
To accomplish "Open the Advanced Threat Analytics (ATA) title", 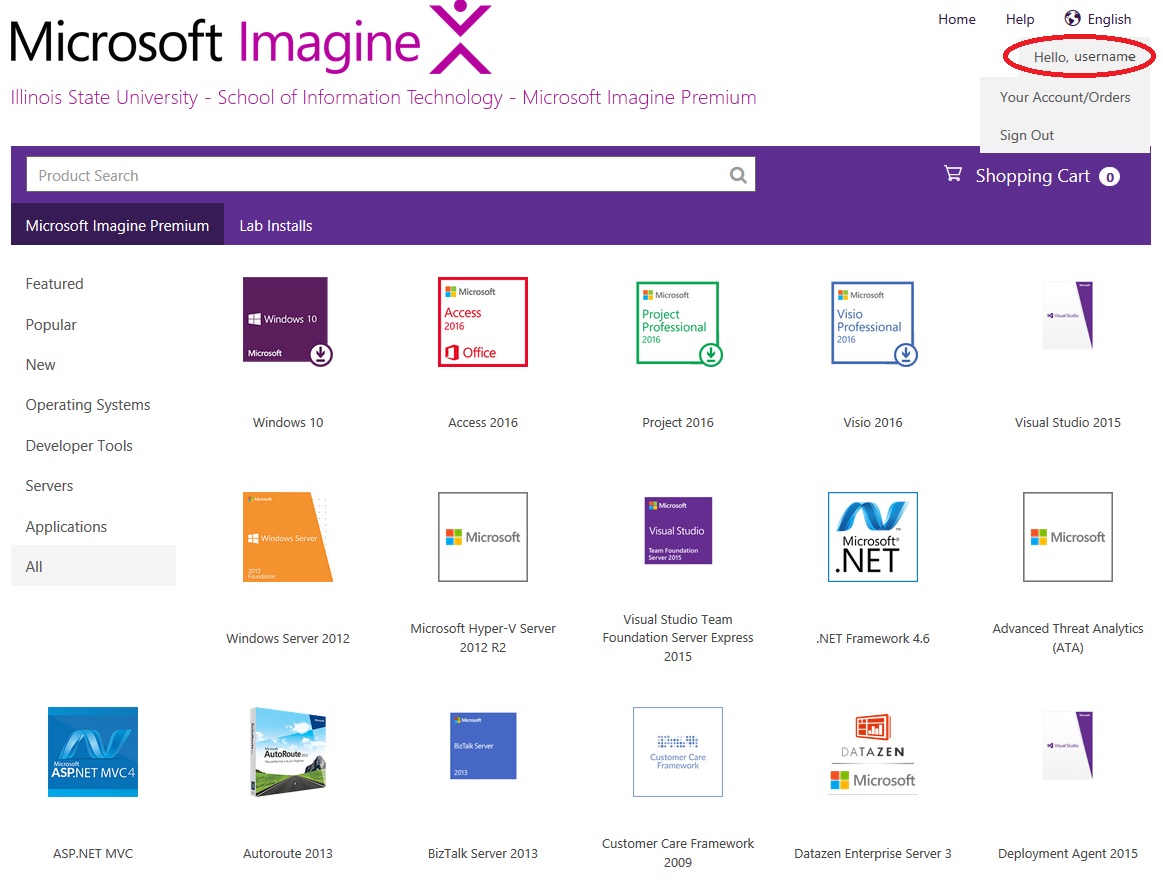I will [1068, 638].
